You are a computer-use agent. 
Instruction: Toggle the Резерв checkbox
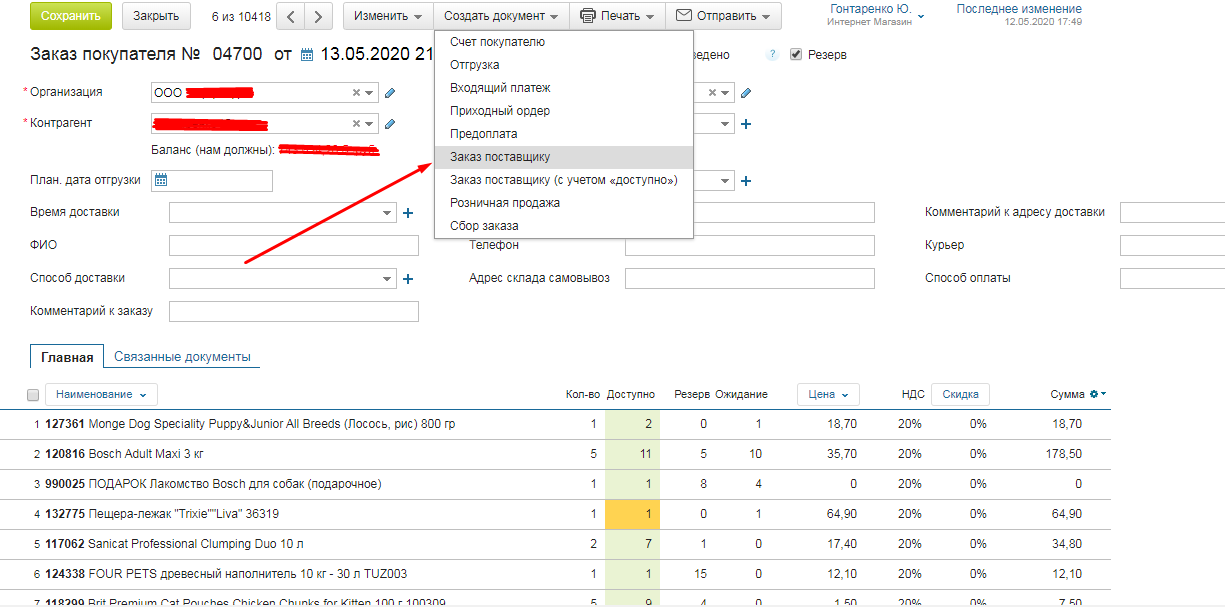pyautogui.click(x=796, y=55)
